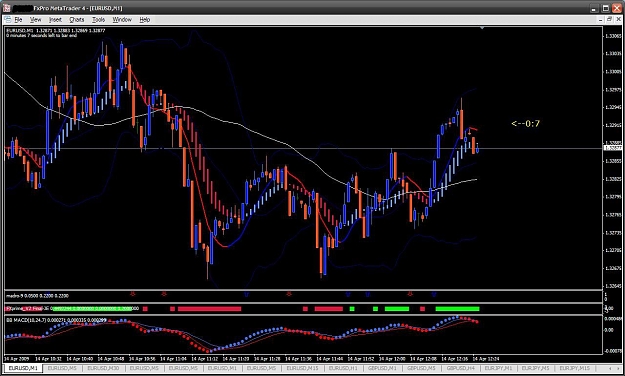Switch to the EURUSD,M15 chart tab

click(x=303, y=368)
